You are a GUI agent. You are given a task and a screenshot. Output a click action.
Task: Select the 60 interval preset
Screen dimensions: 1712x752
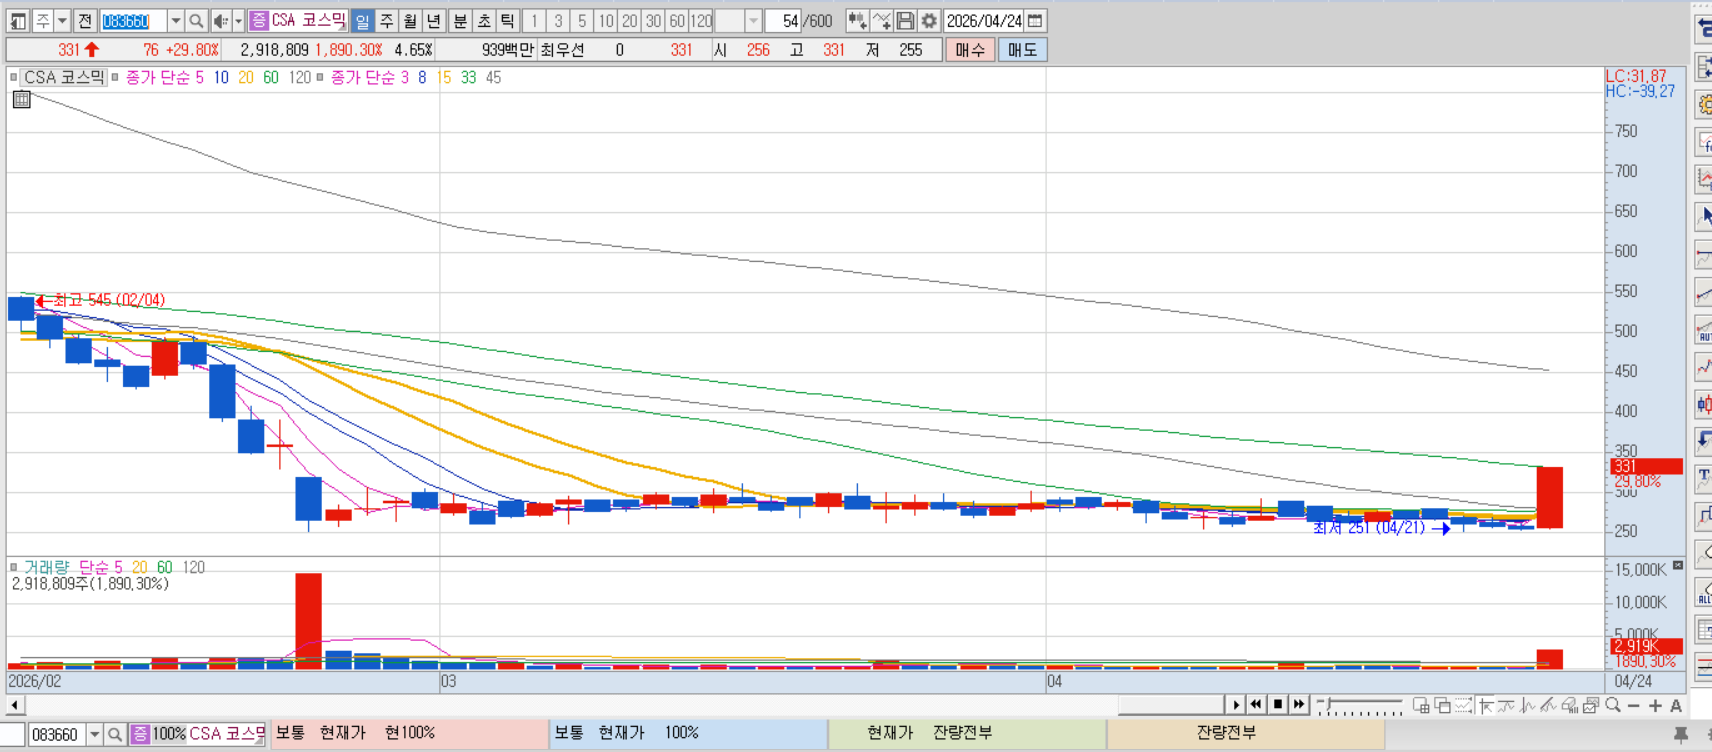tap(677, 21)
